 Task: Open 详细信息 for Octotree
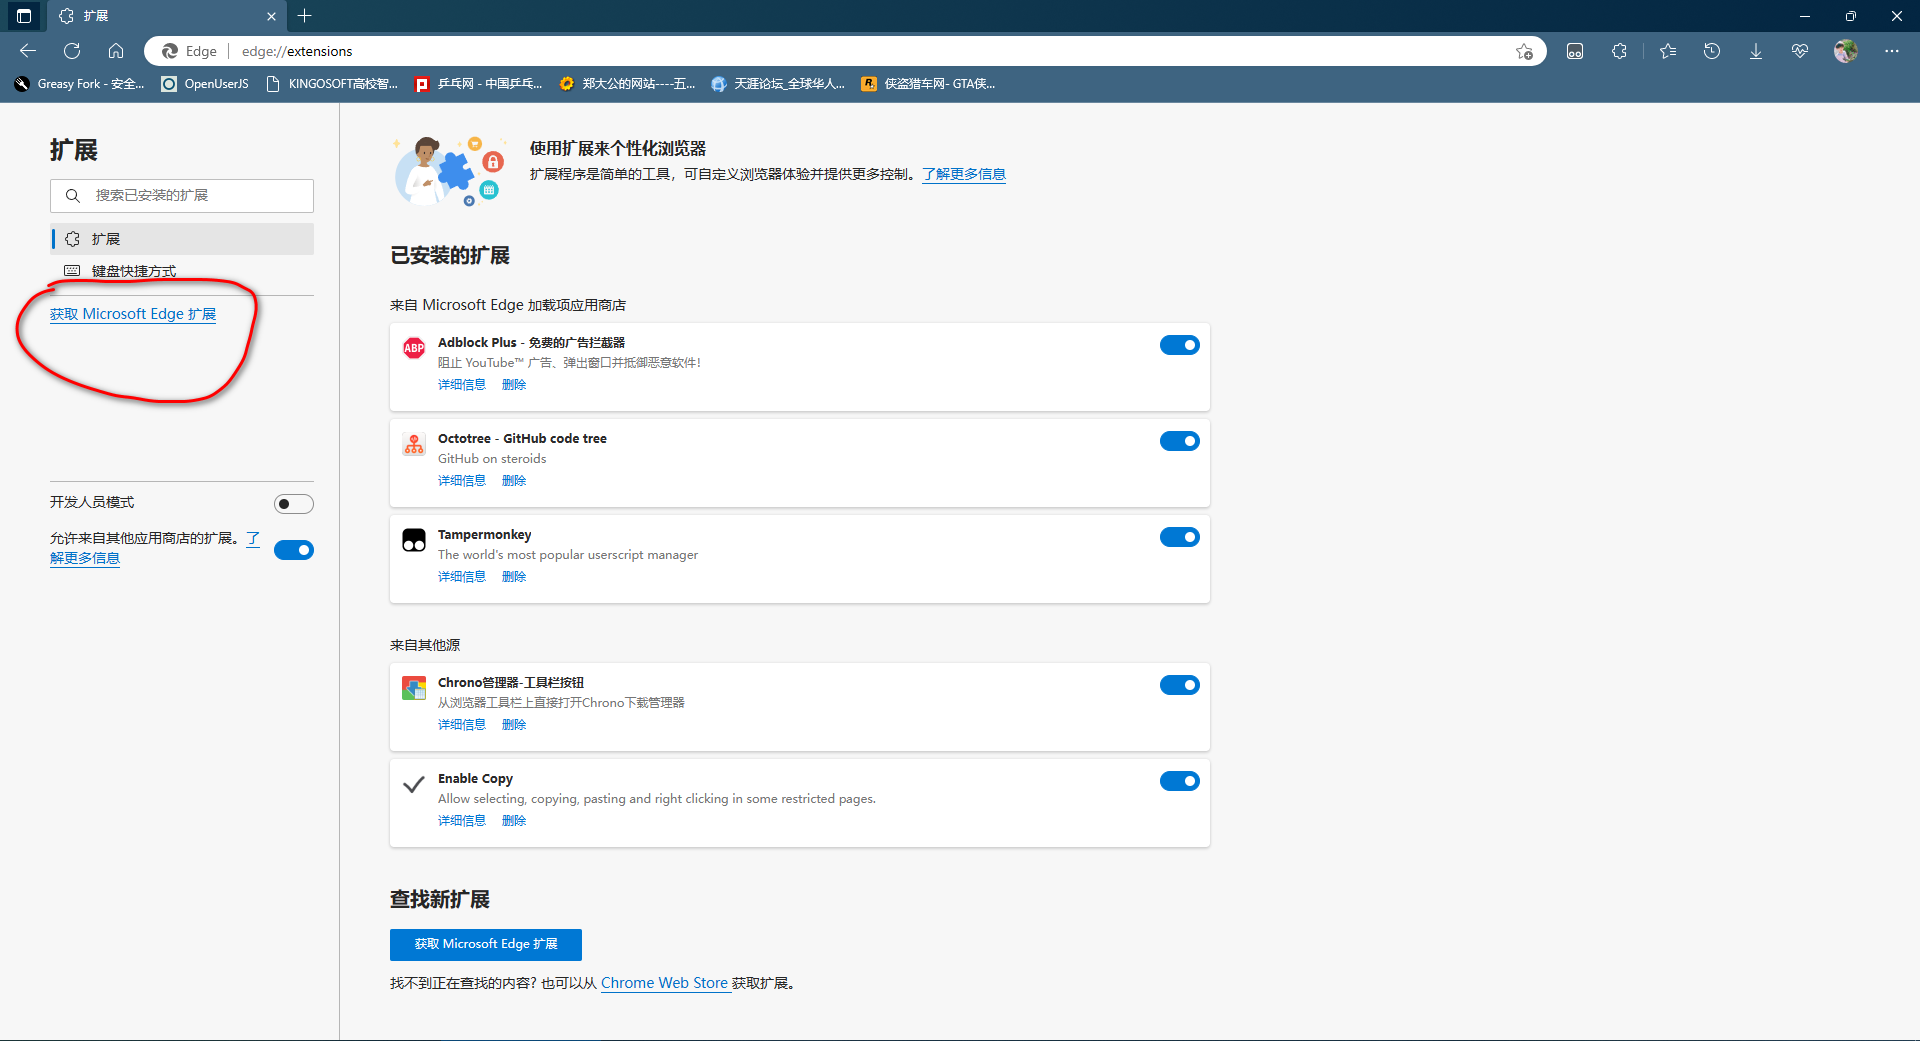point(462,481)
